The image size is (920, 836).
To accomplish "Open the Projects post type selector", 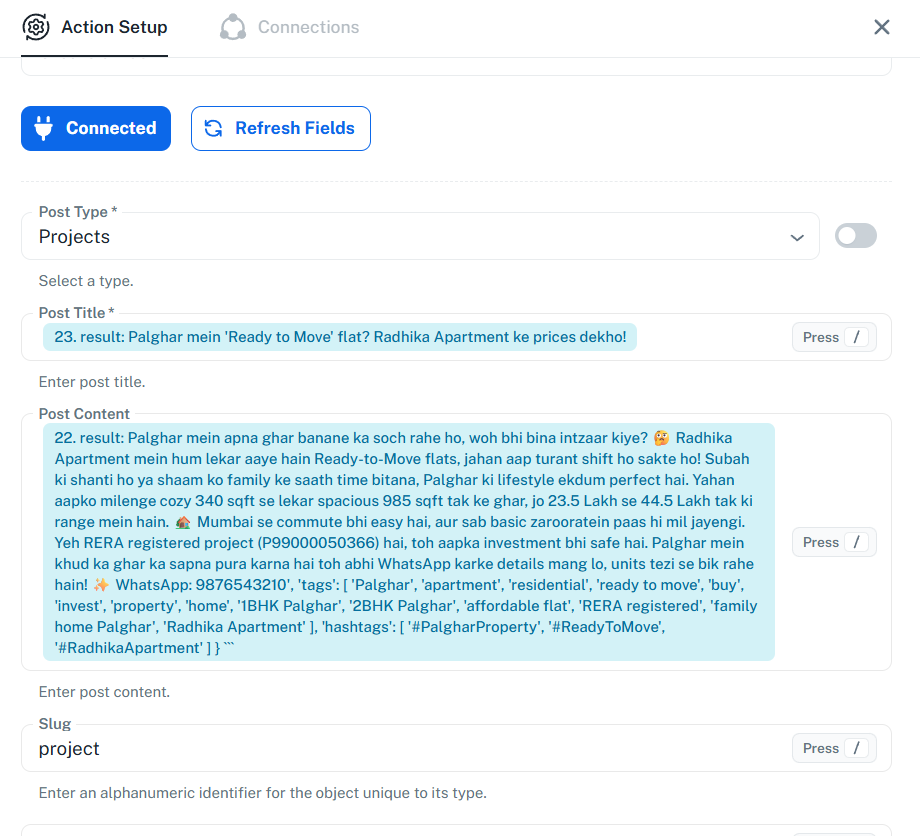I will [420, 236].
